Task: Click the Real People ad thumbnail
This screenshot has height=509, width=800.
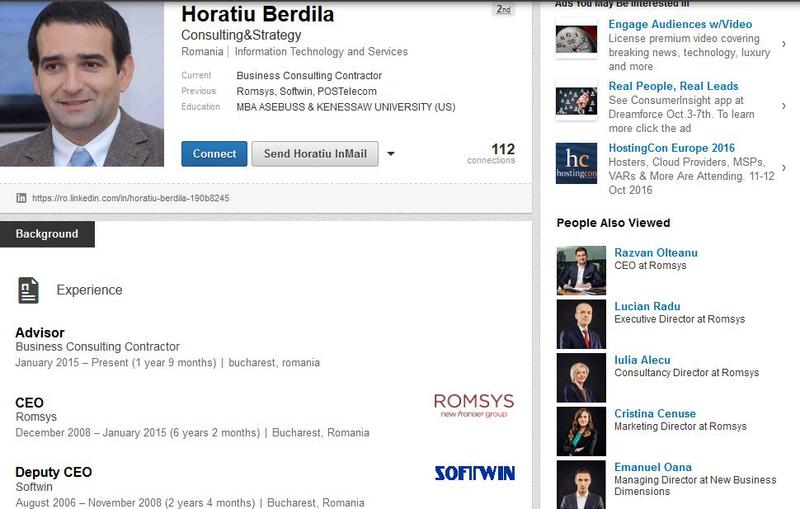Action: click(577, 101)
